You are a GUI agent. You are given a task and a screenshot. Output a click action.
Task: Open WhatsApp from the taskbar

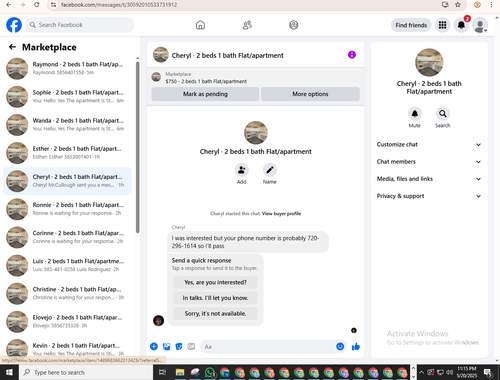pos(210,372)
